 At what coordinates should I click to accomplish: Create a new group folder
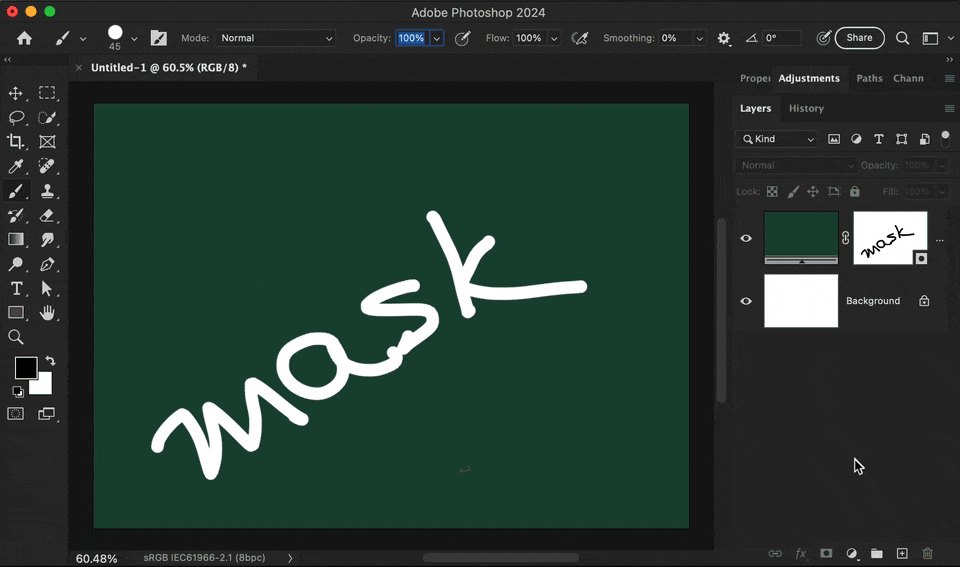click(877, 554)
